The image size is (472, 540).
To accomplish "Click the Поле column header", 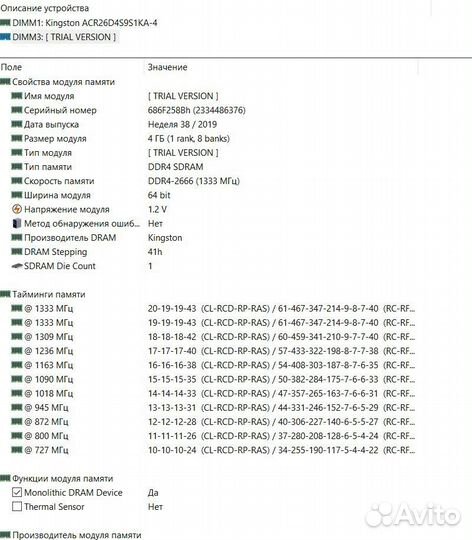I will [11, 67].
